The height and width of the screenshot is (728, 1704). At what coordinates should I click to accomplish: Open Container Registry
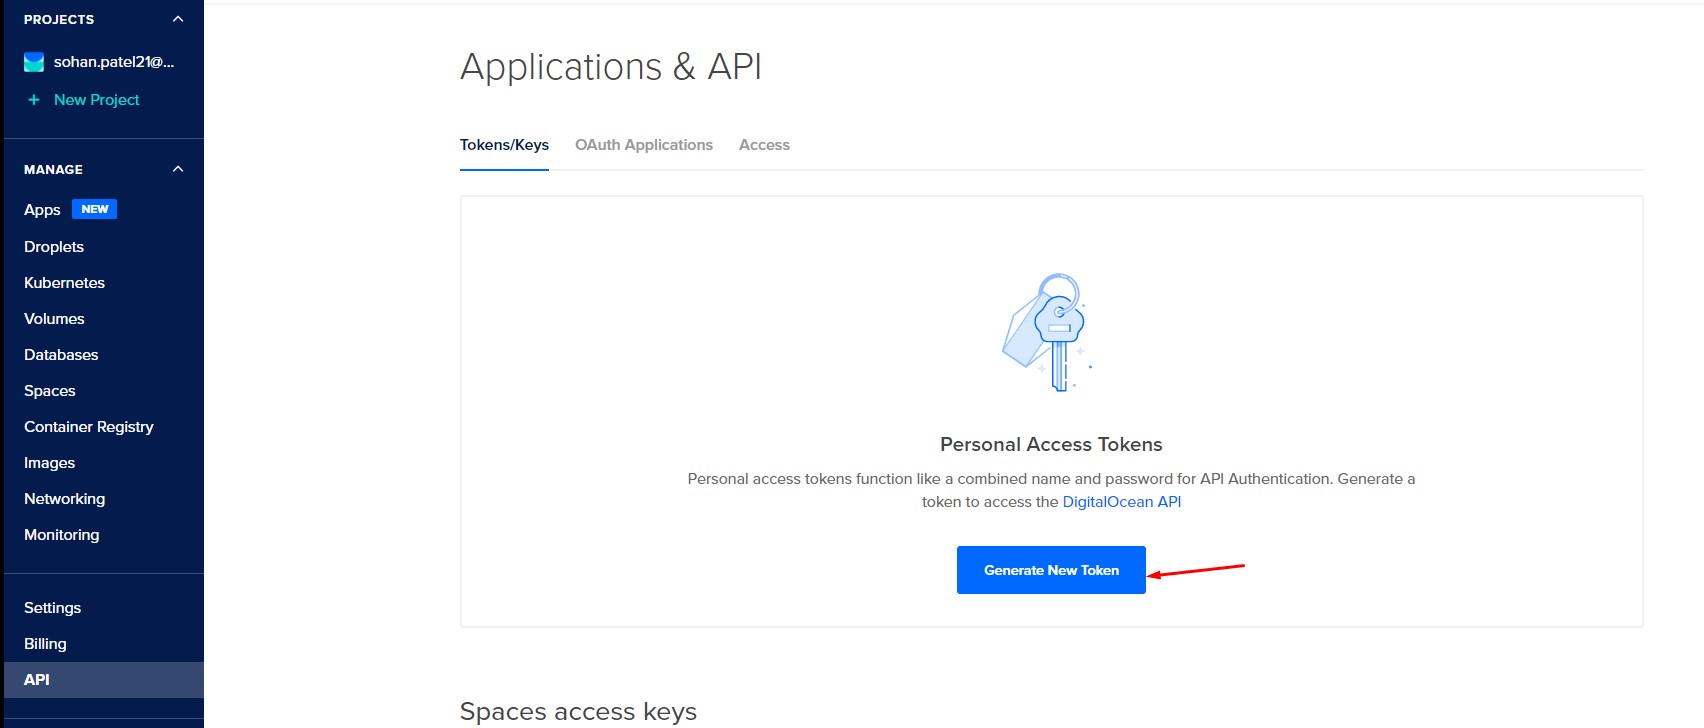point(89,427)
